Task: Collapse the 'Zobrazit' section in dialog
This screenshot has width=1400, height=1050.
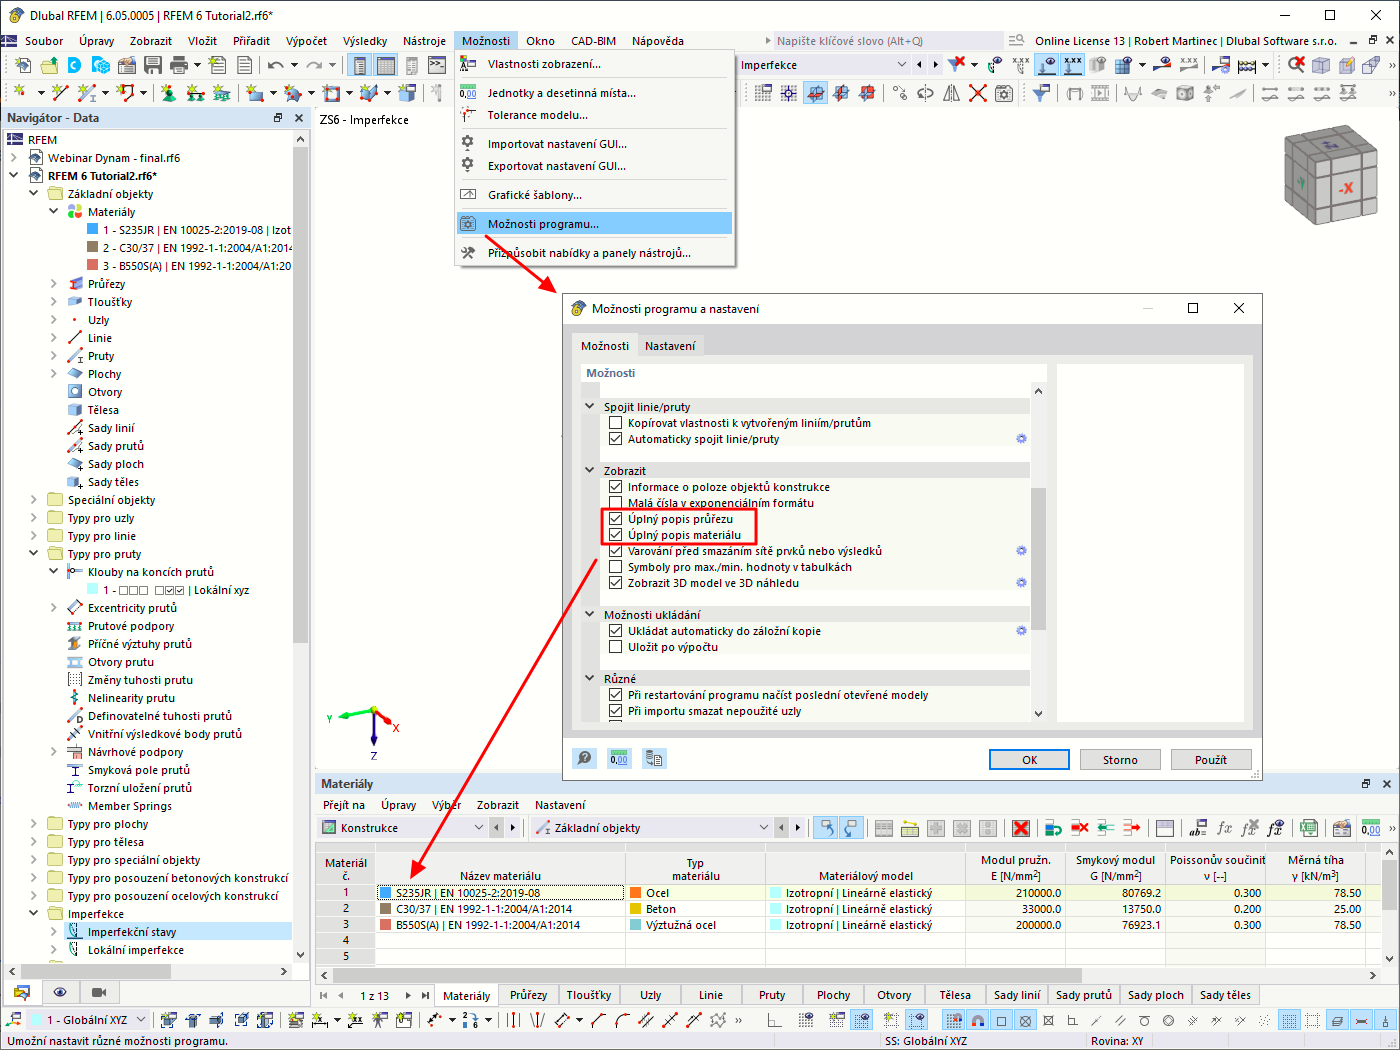Action: [590, 471]
